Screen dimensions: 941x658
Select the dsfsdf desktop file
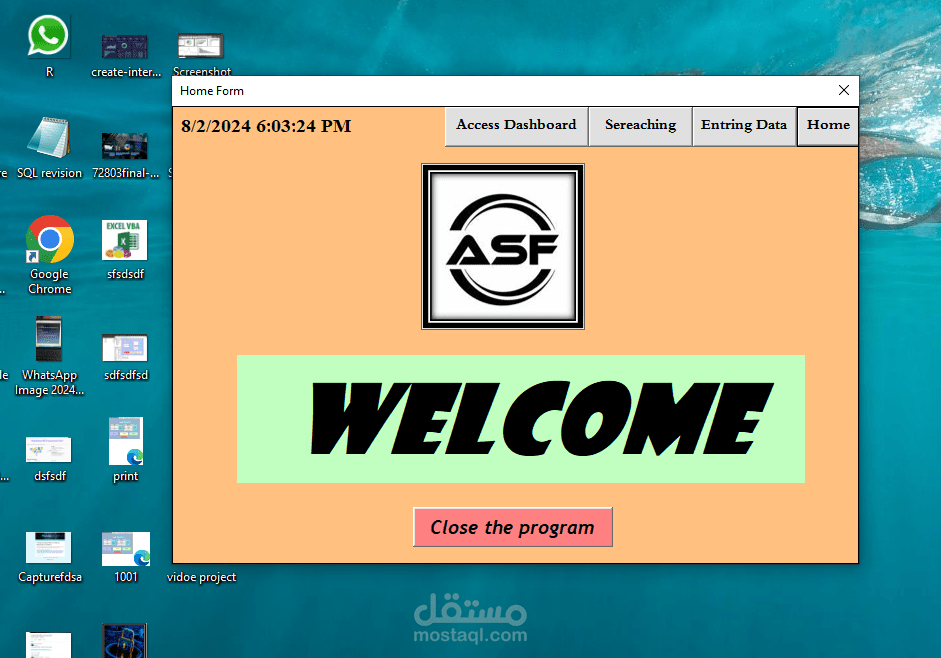pyautogui.click(x=49, y=459)
